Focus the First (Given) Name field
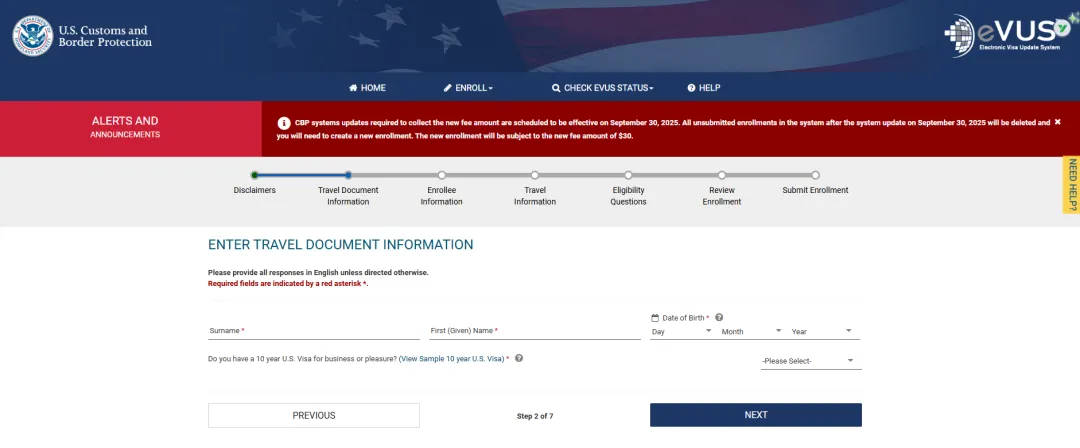 [535, 331]
